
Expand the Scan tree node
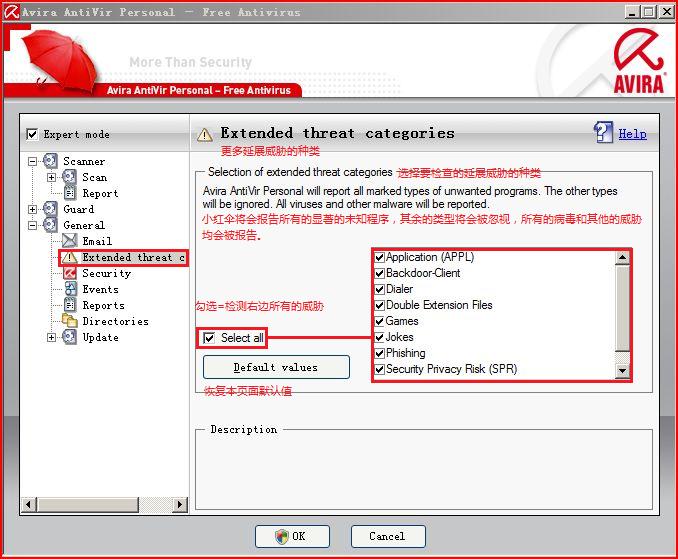point(51,177)
